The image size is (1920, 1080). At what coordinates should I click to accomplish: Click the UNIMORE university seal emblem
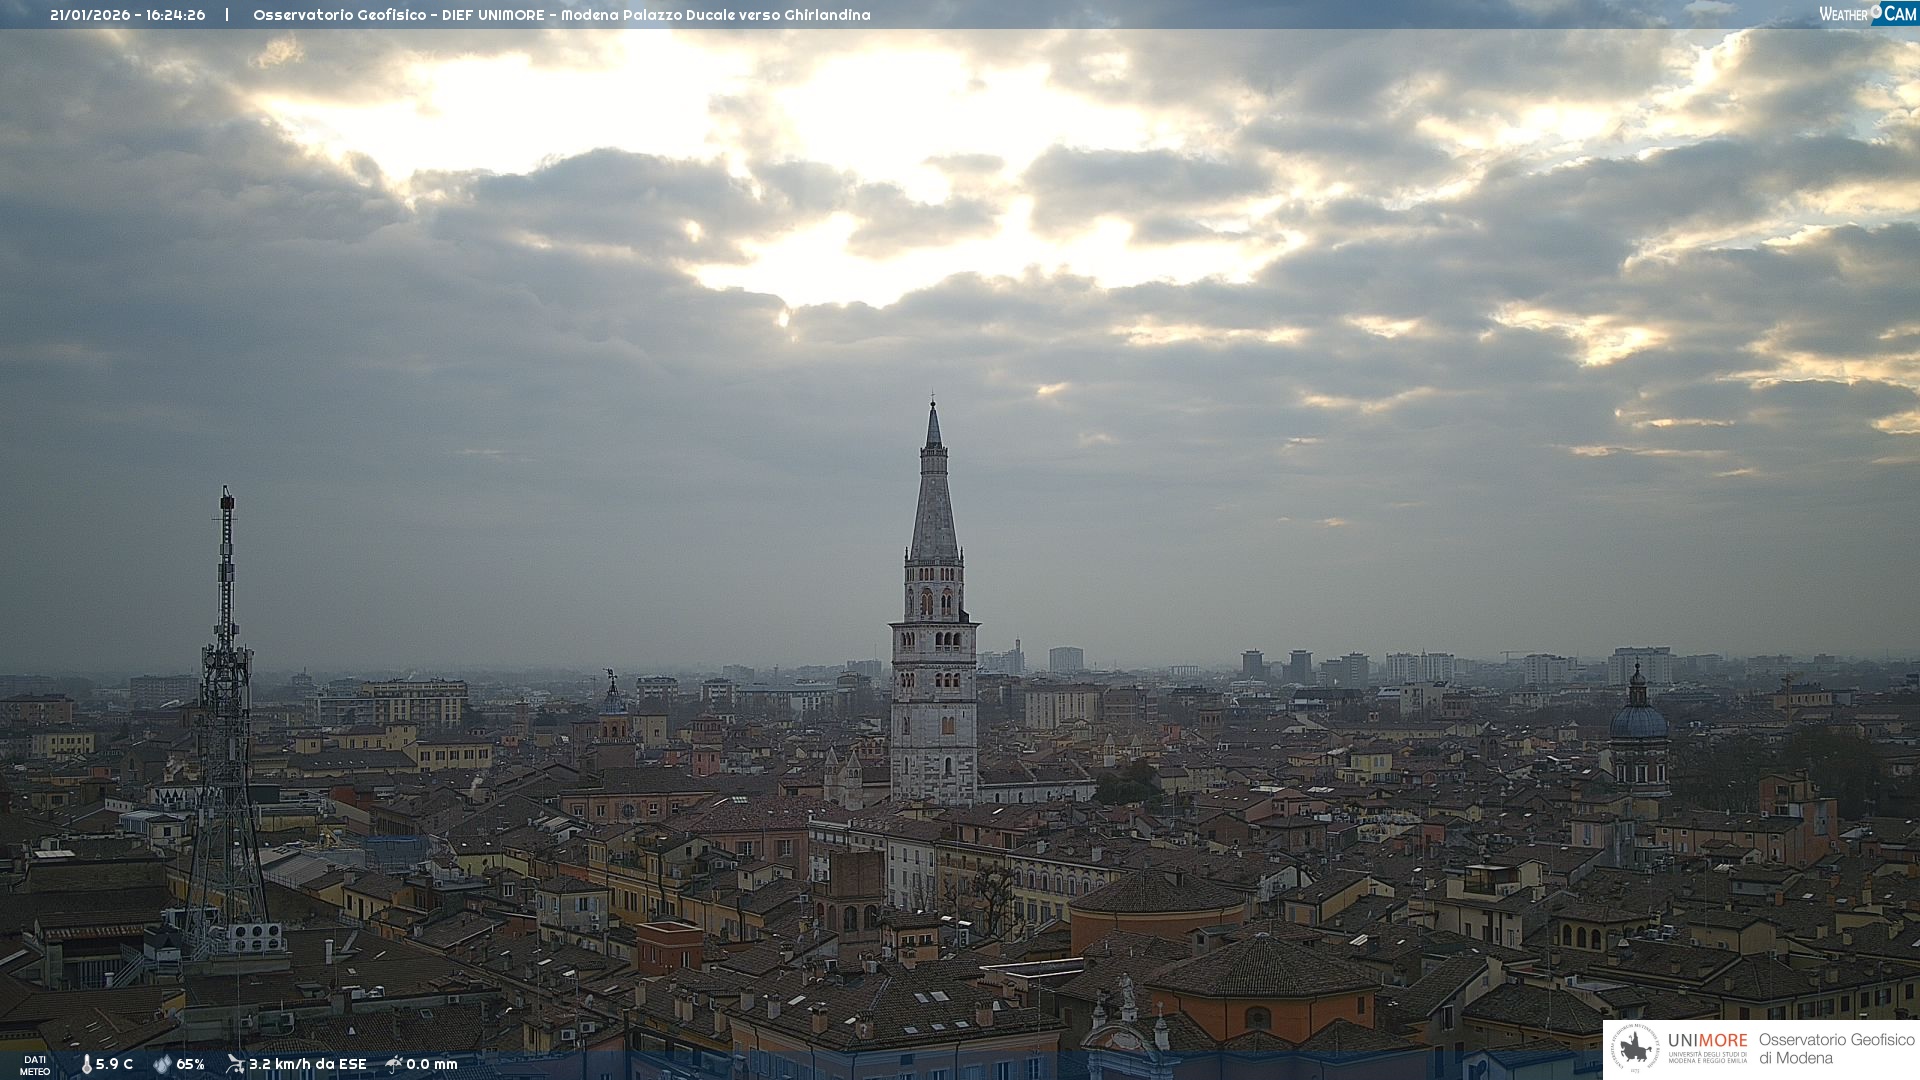pos(1636,1049)
